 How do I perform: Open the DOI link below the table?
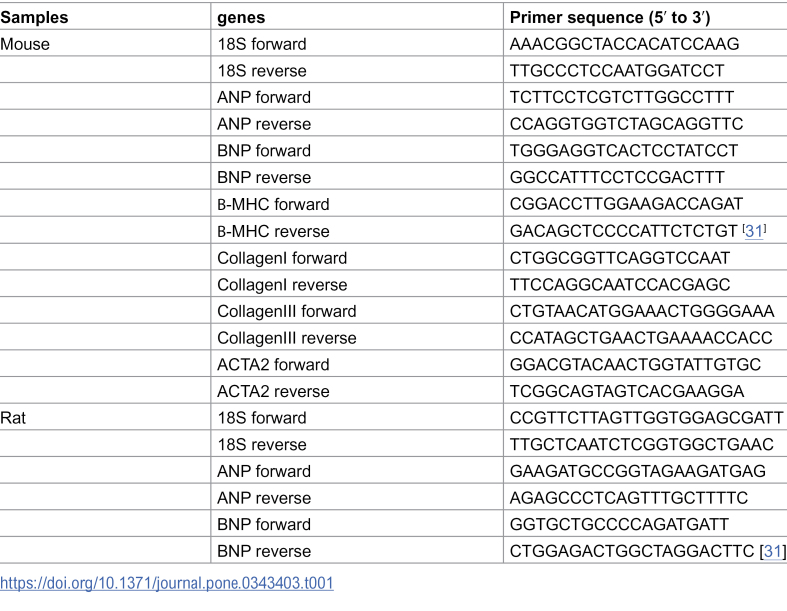pyautogui.click(x=167, y=583)
